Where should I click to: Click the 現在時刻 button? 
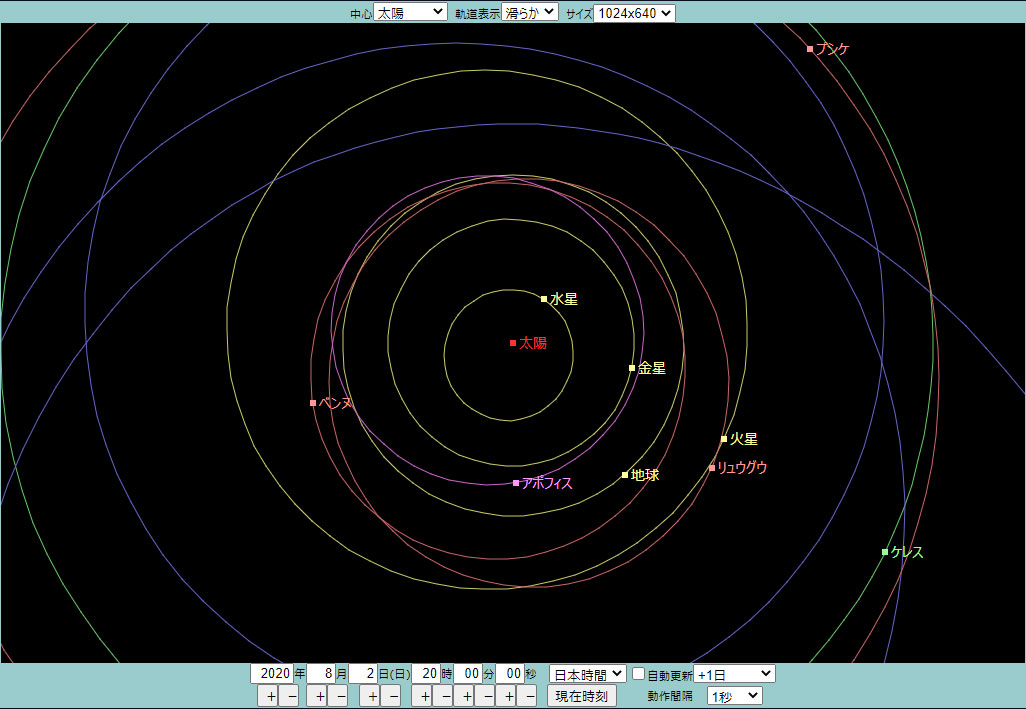(x=581, y=696)
